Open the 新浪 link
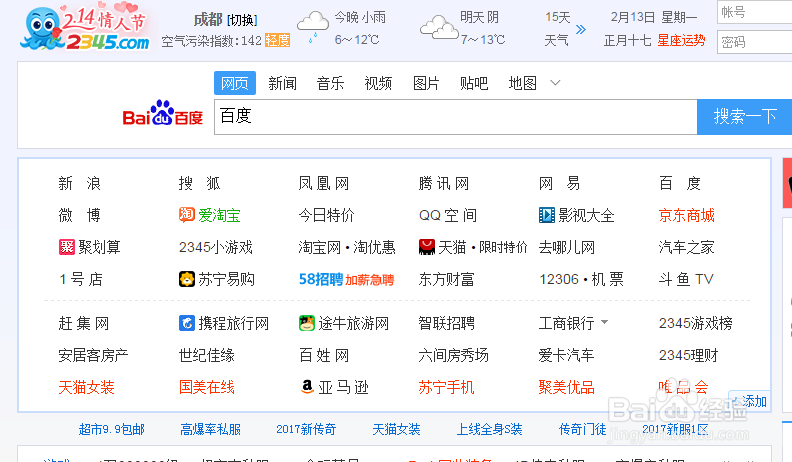792x462 pixels. tap(80, 183)
